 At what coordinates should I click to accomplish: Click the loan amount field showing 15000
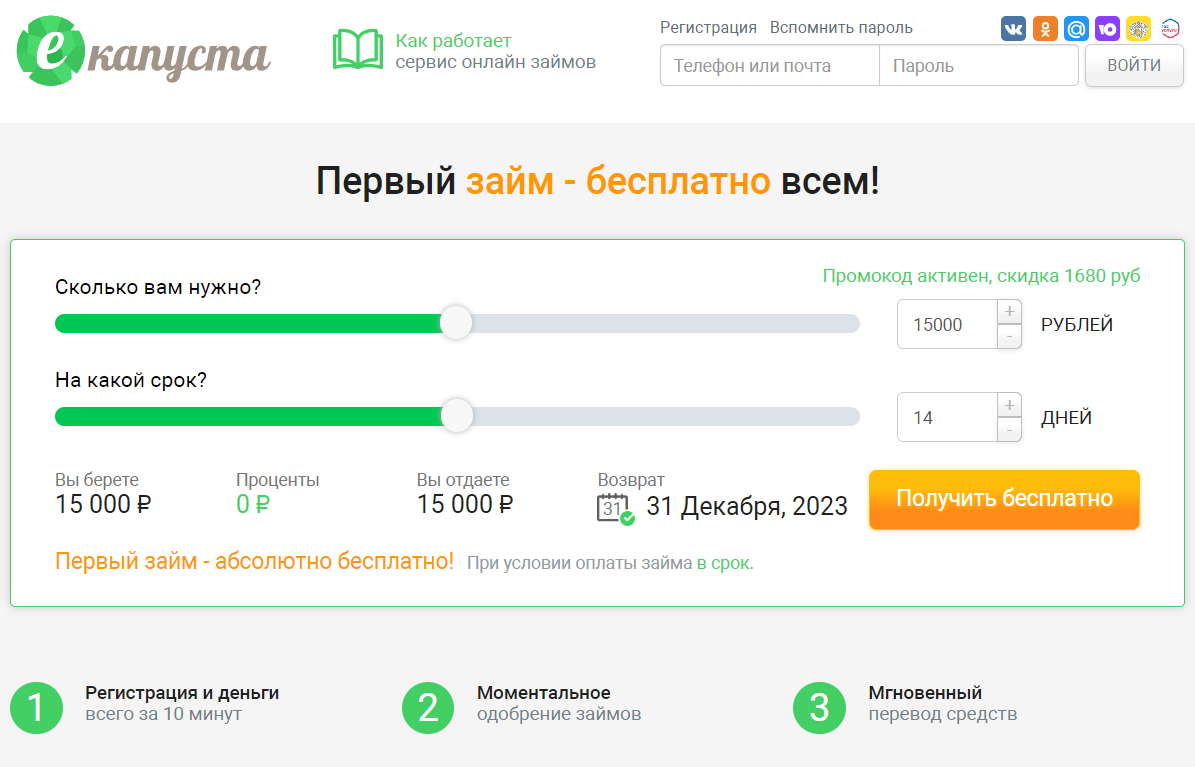click(x=947, y=324)
